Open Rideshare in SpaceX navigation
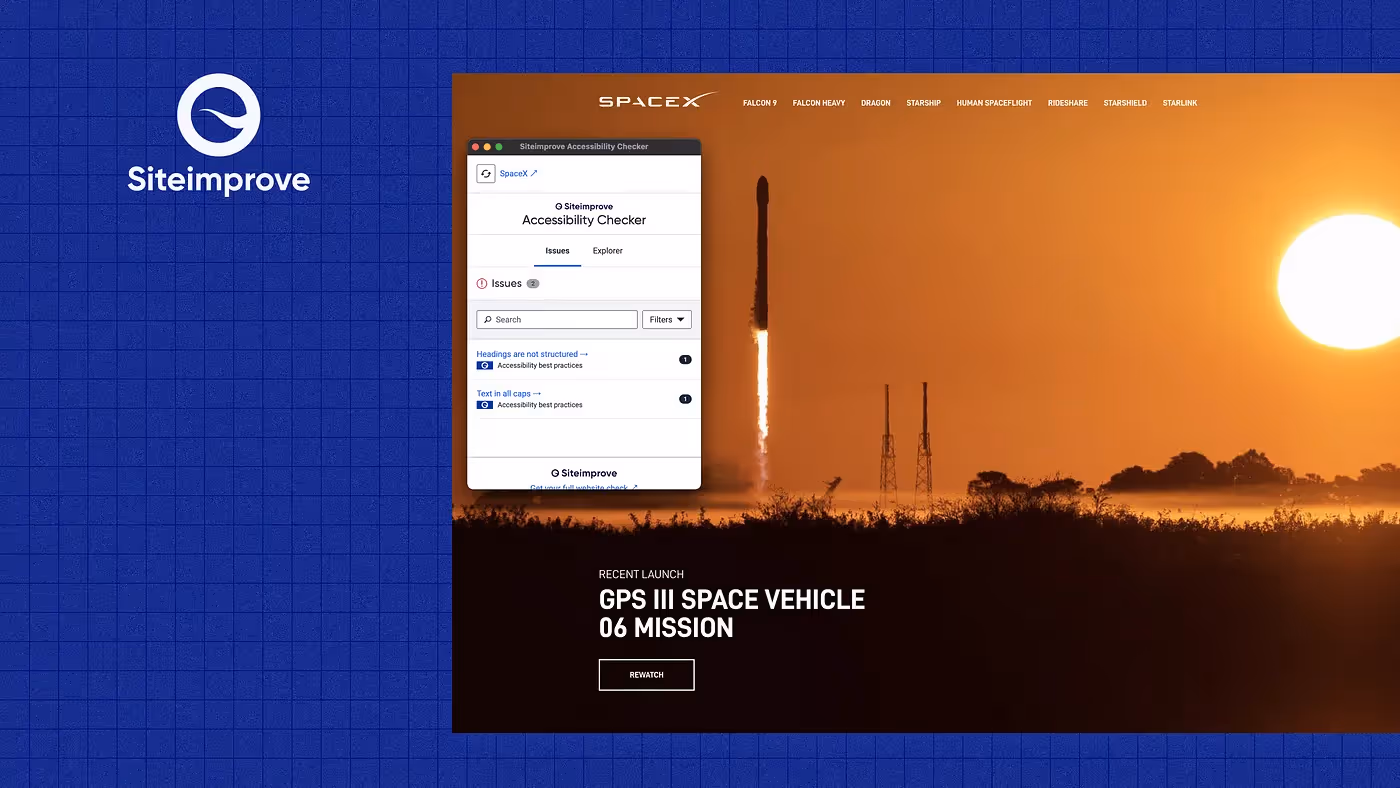Screen dimensions: 1400x788 coord(1068,103)
